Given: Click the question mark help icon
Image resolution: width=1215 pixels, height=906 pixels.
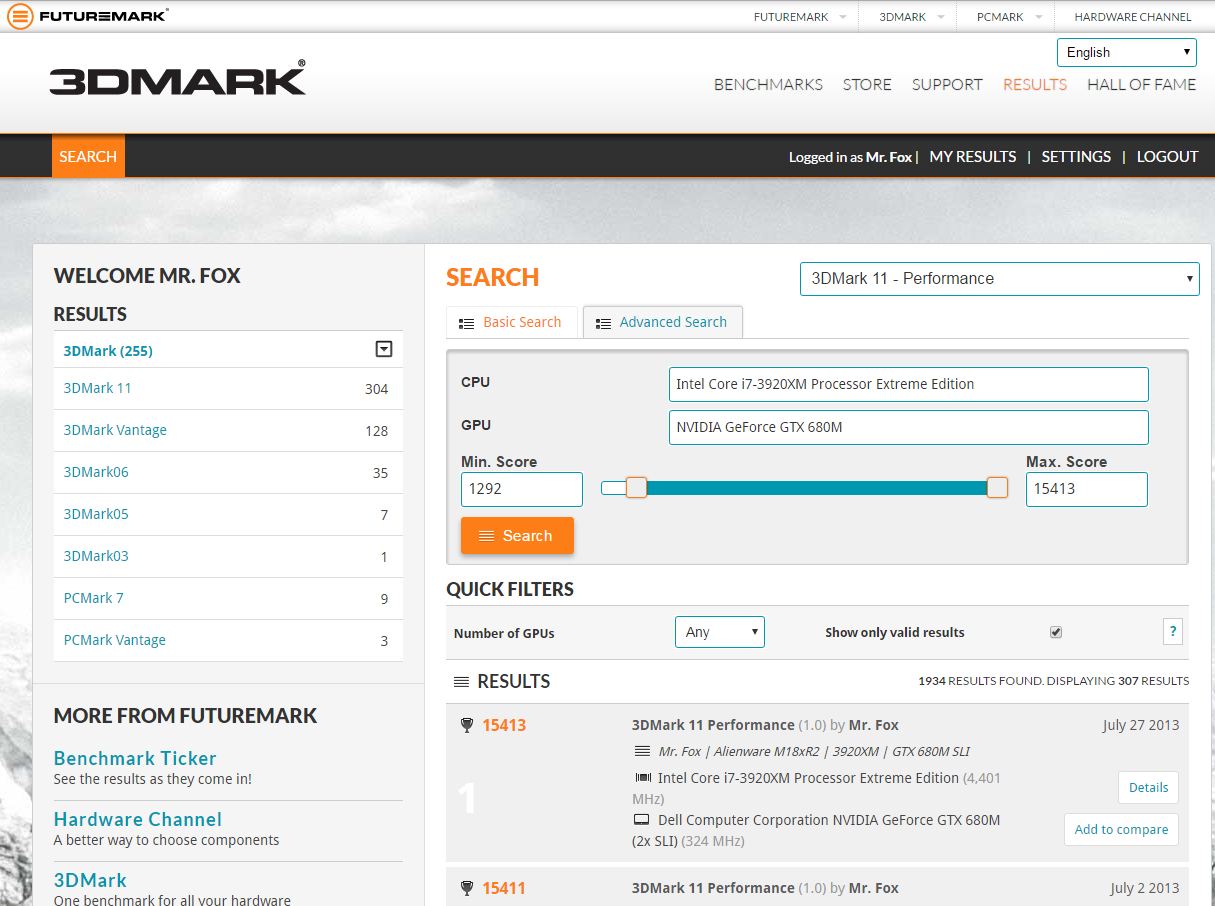Looking at the screenshot, I should coord(1173,631).
